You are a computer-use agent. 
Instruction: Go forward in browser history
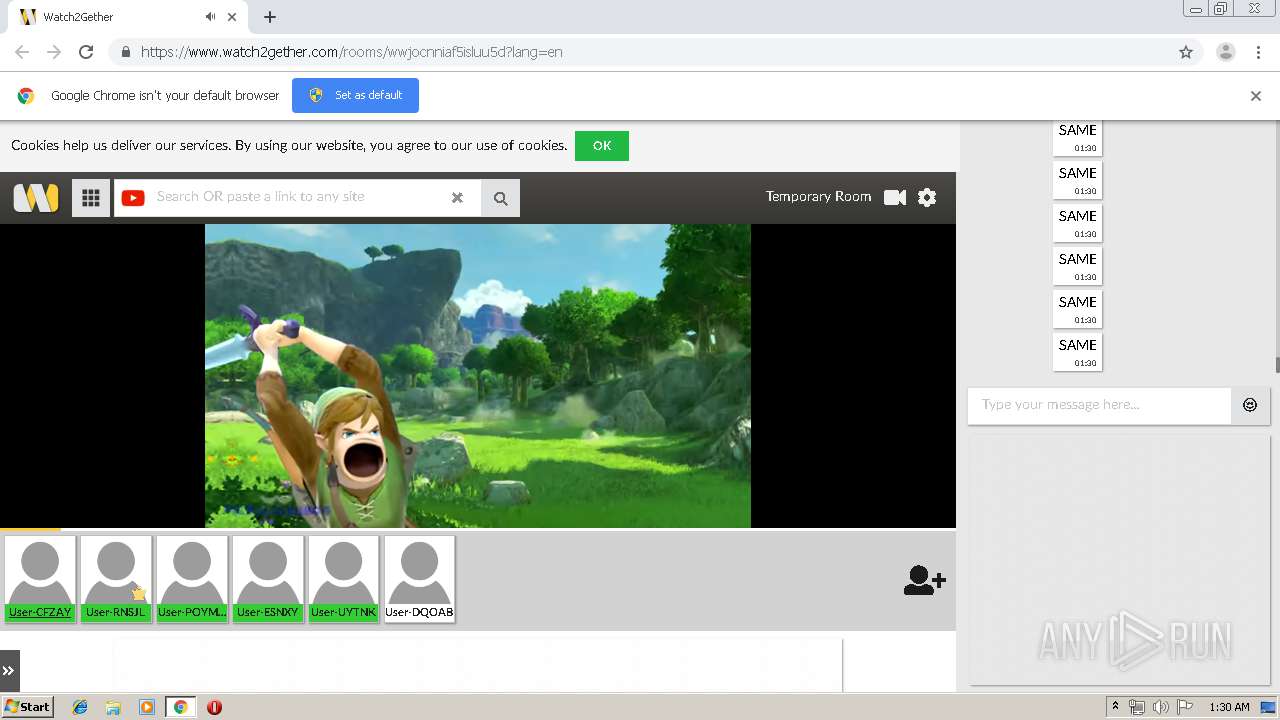(x=54, y=52)
